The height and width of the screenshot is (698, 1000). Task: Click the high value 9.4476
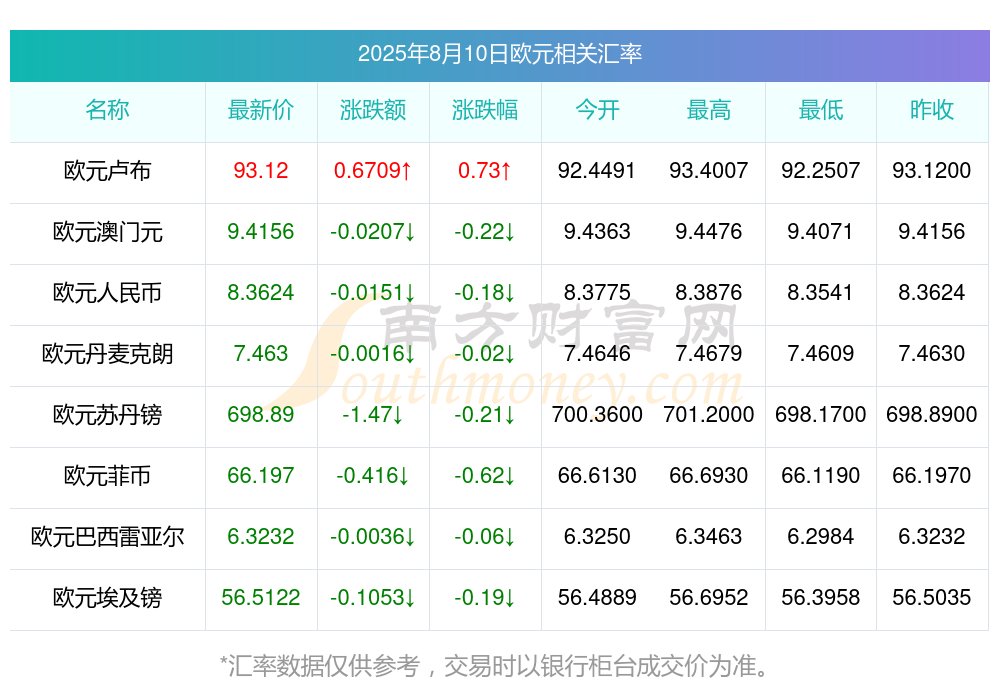click(x=709, y=231)
